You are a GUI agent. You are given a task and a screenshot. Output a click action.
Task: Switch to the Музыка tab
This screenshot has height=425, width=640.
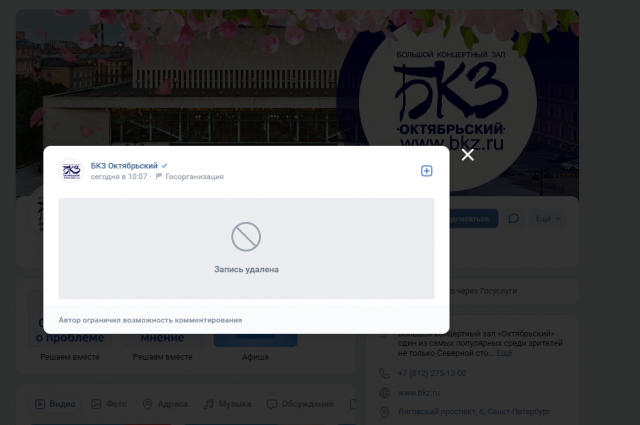click(x=227, y=404)
